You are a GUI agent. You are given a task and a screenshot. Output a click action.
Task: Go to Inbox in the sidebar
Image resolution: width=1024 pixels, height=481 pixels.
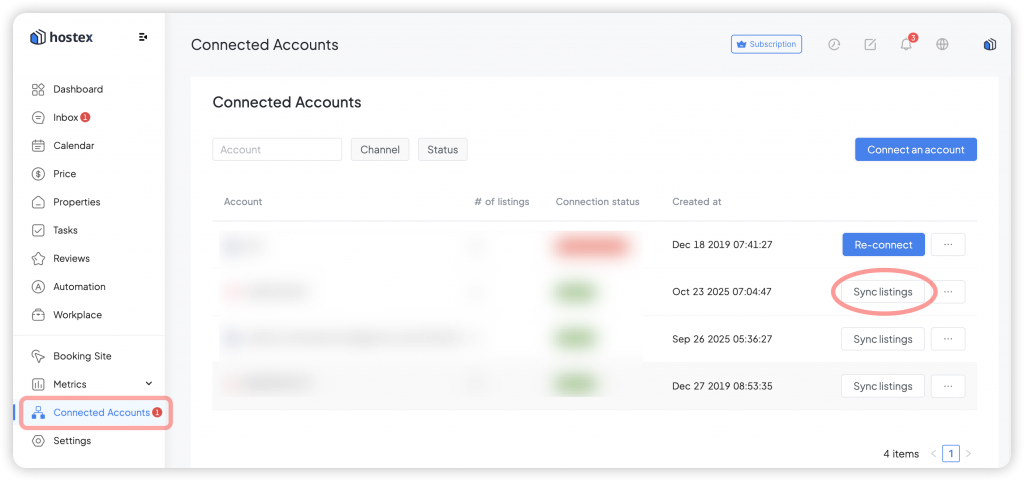click(65, 117)
